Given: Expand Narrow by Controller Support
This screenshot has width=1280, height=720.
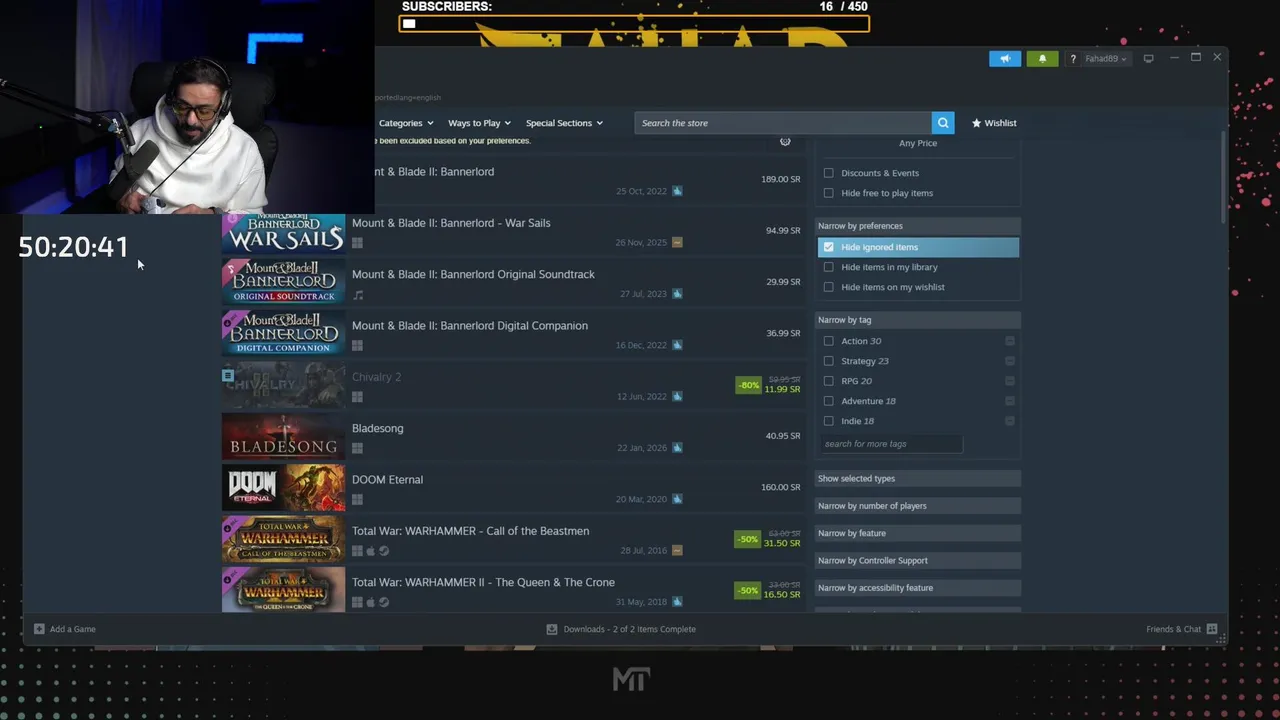Looking at the screenshot, I should point(918,561).
